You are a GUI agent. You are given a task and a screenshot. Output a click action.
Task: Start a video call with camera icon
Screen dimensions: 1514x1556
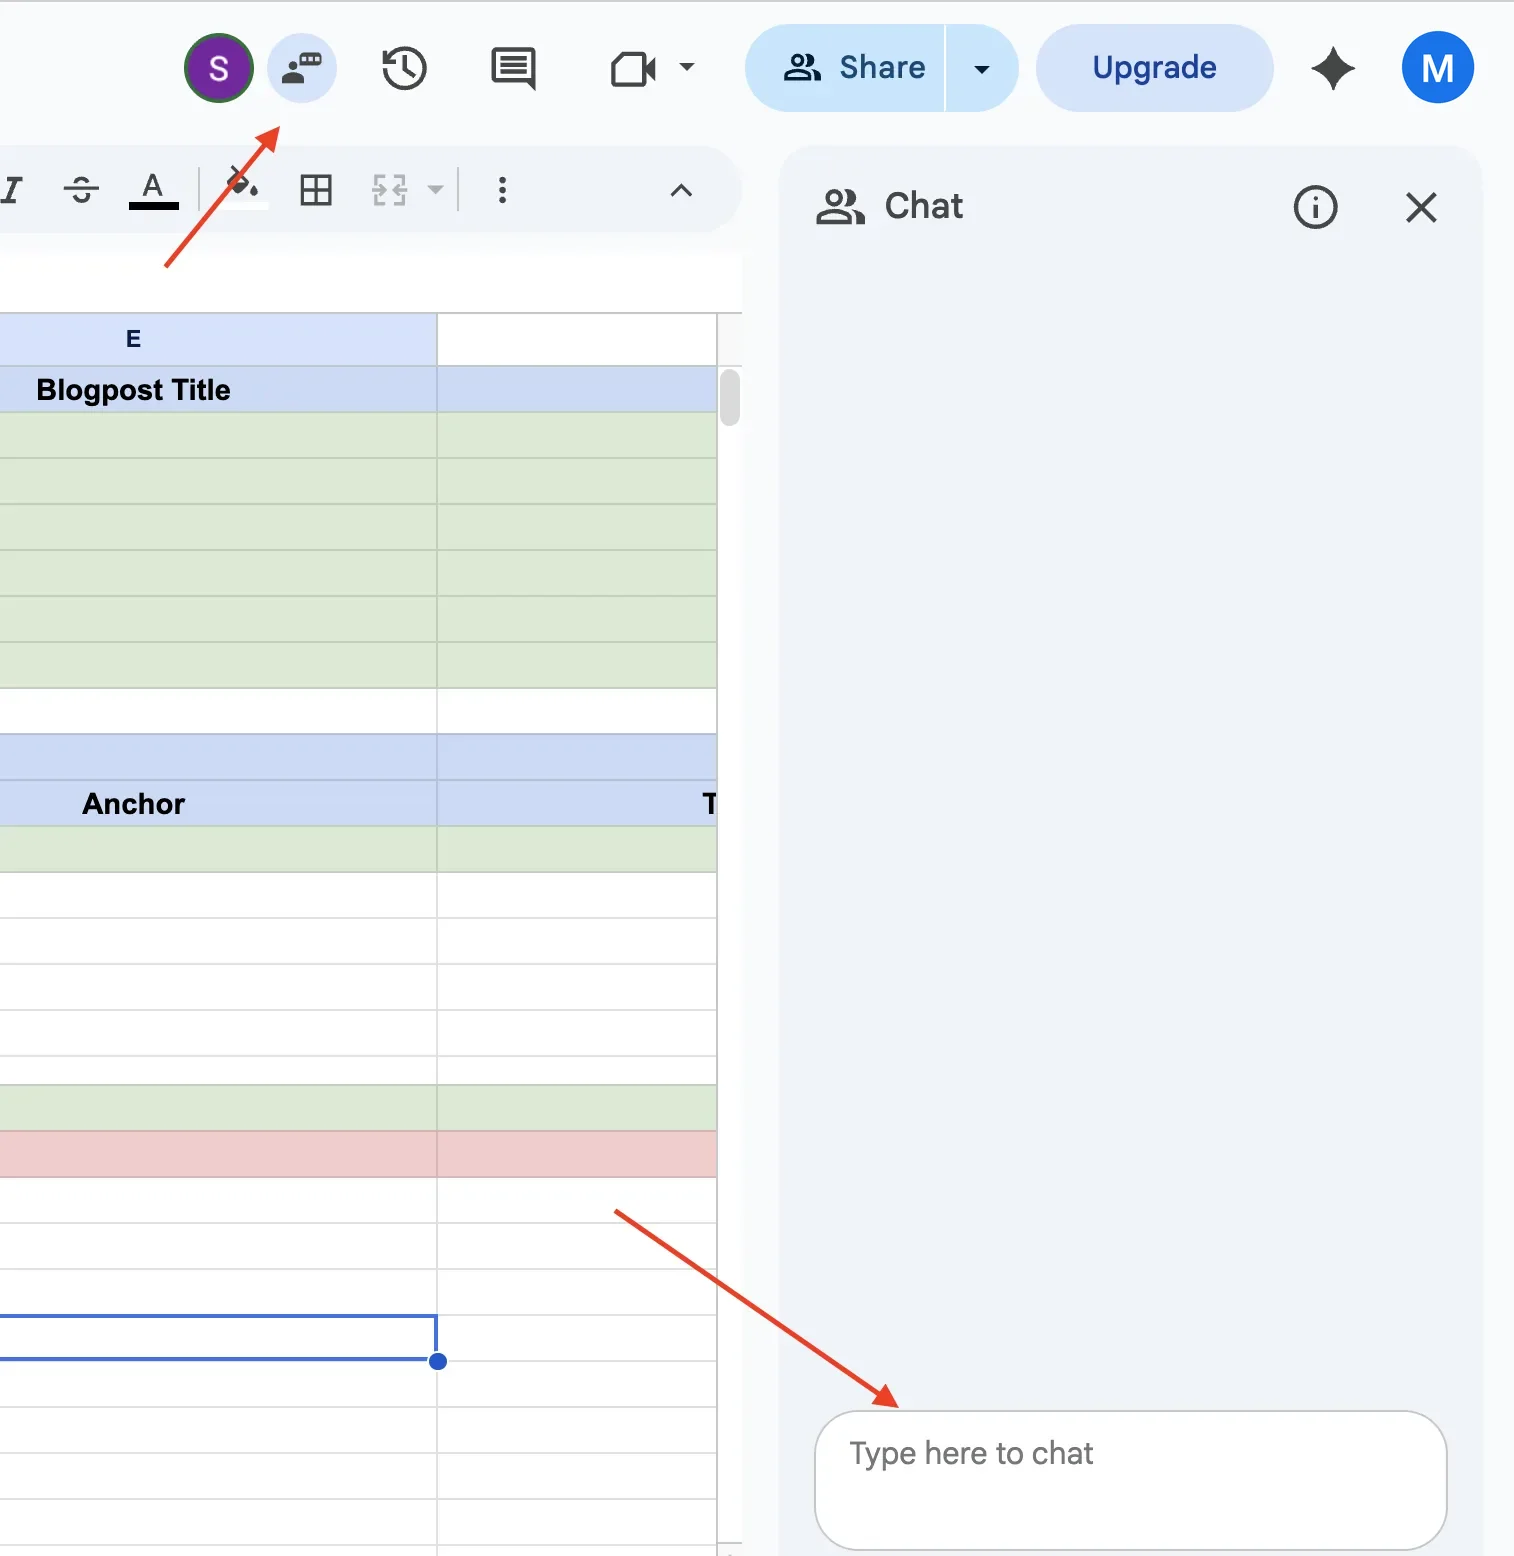(x=633, y=69)
